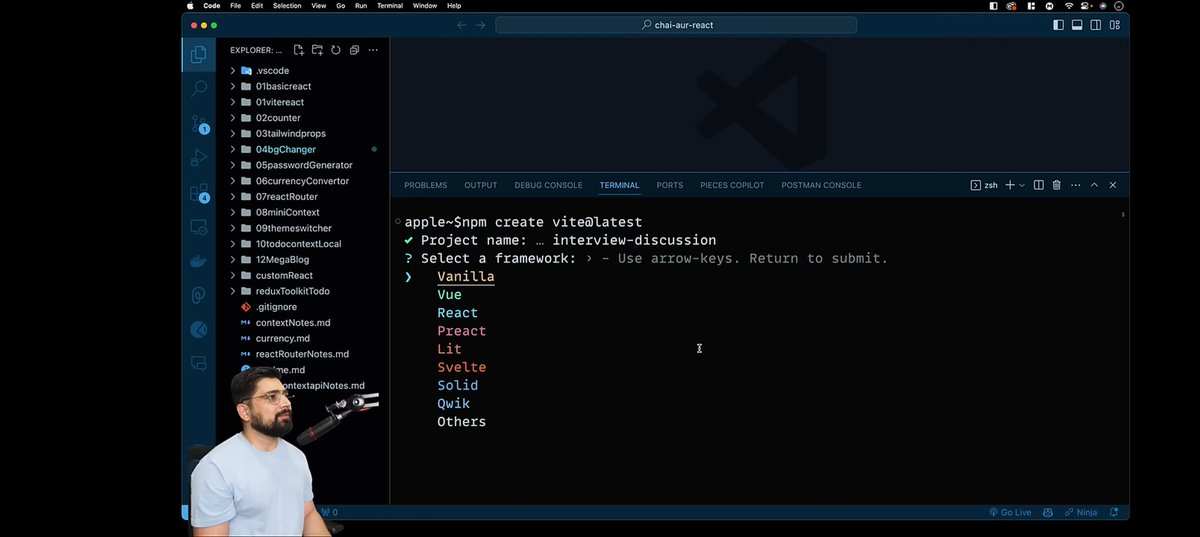This screenshot has width=1200, height=537.
Task: Expand the reduxToolkitTodo folder
Action: point(290,291)
